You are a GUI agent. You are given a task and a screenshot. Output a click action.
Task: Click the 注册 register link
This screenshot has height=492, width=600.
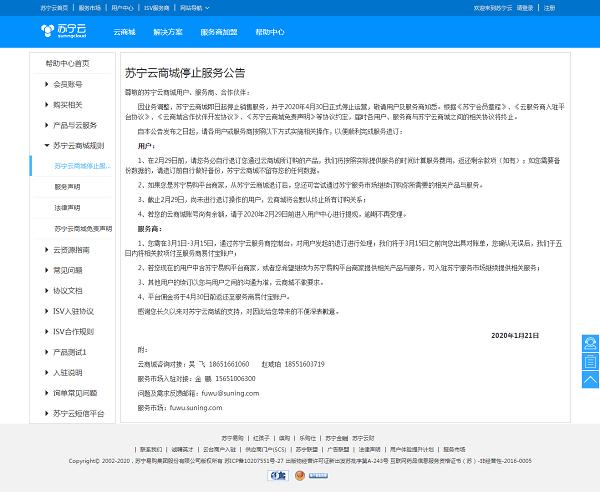coord(549,8)
